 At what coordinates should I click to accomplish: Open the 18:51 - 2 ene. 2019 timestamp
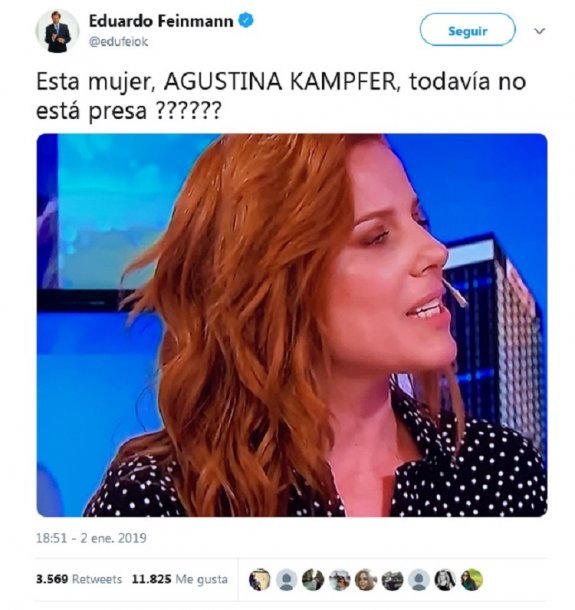pyautogui.click(x=91, y=538)
